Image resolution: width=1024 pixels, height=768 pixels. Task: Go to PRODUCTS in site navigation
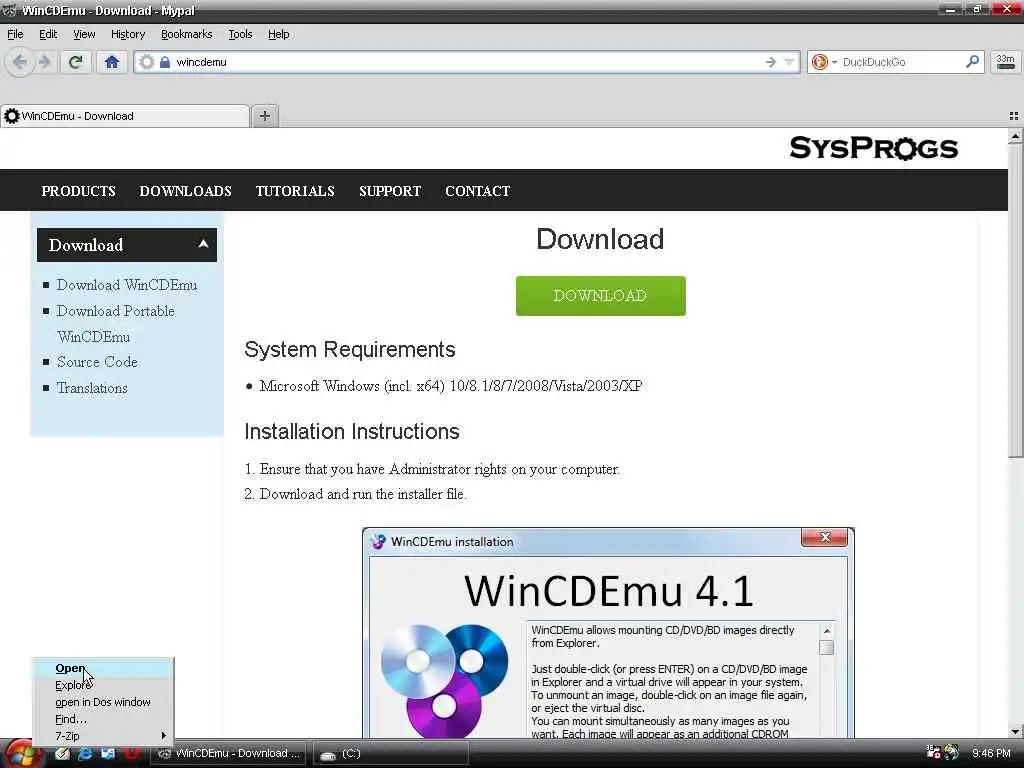point(78,191)
